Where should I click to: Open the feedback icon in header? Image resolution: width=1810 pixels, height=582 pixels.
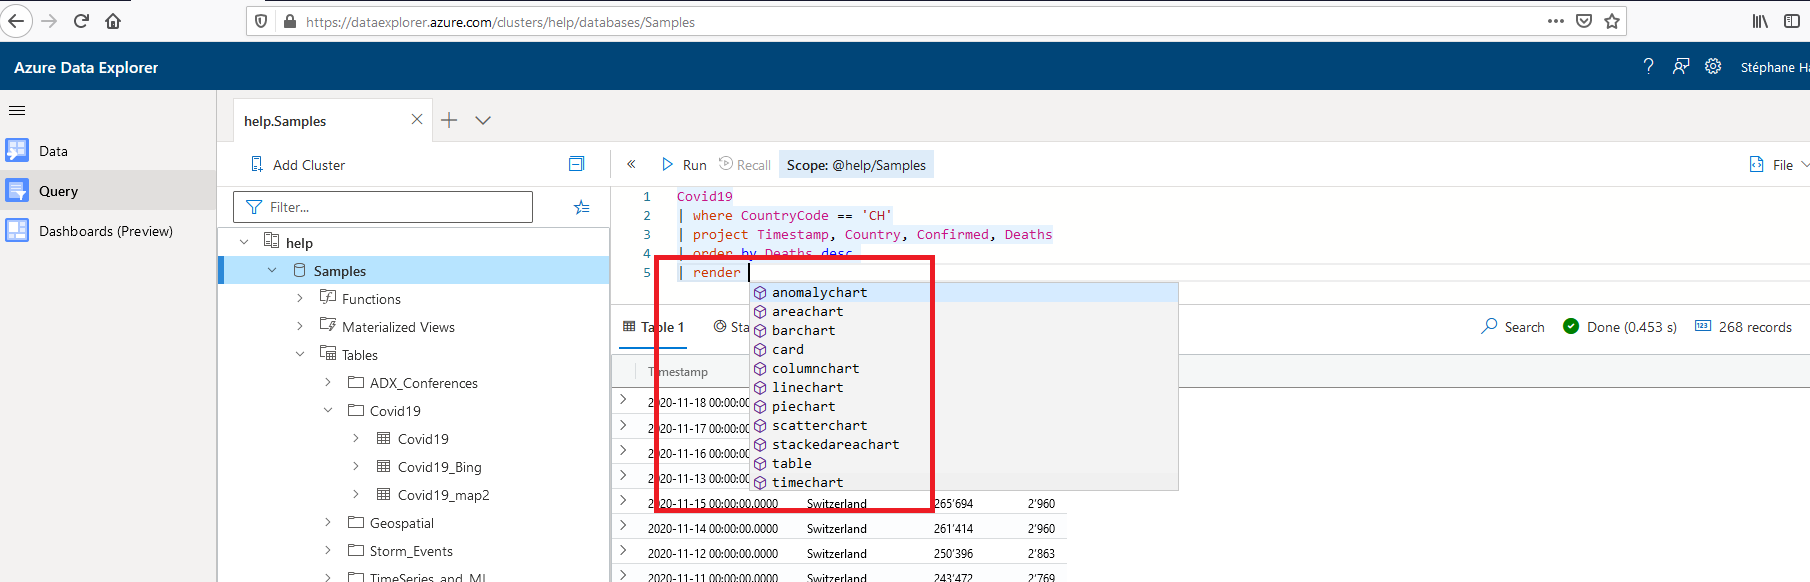1681,66
